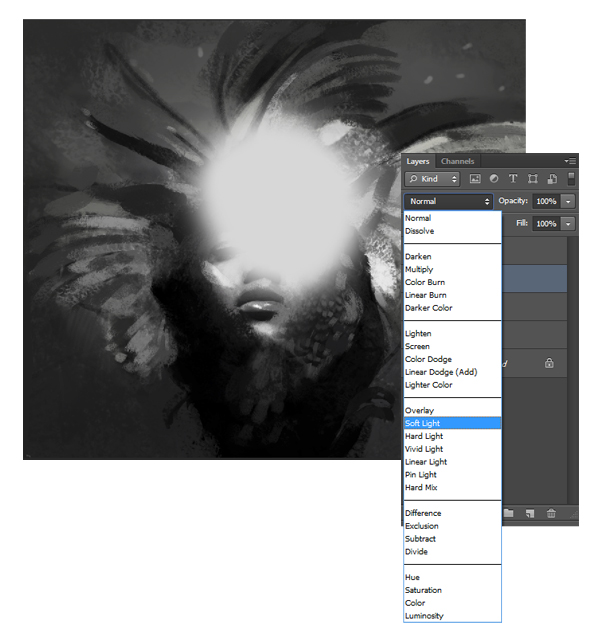Choose Hard Mix blend mode

click(452, 488)
